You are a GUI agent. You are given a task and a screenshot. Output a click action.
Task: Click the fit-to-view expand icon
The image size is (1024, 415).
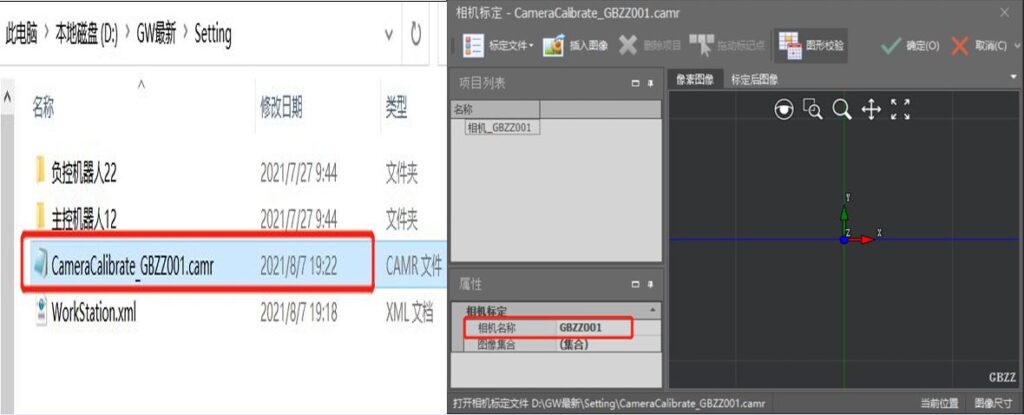click(x=900, y=110)
